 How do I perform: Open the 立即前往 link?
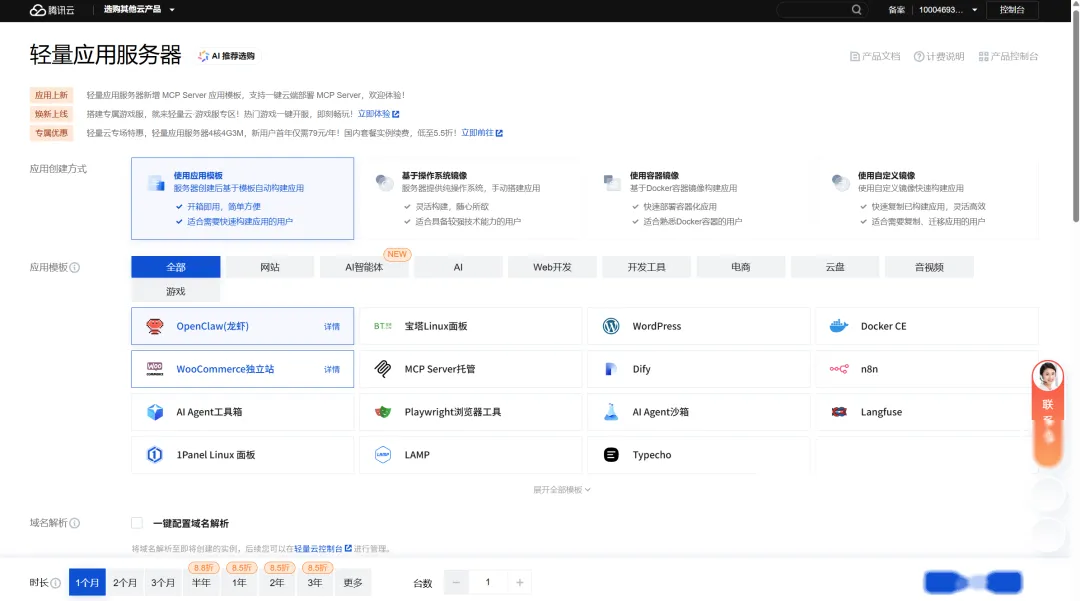pos(481,132)
